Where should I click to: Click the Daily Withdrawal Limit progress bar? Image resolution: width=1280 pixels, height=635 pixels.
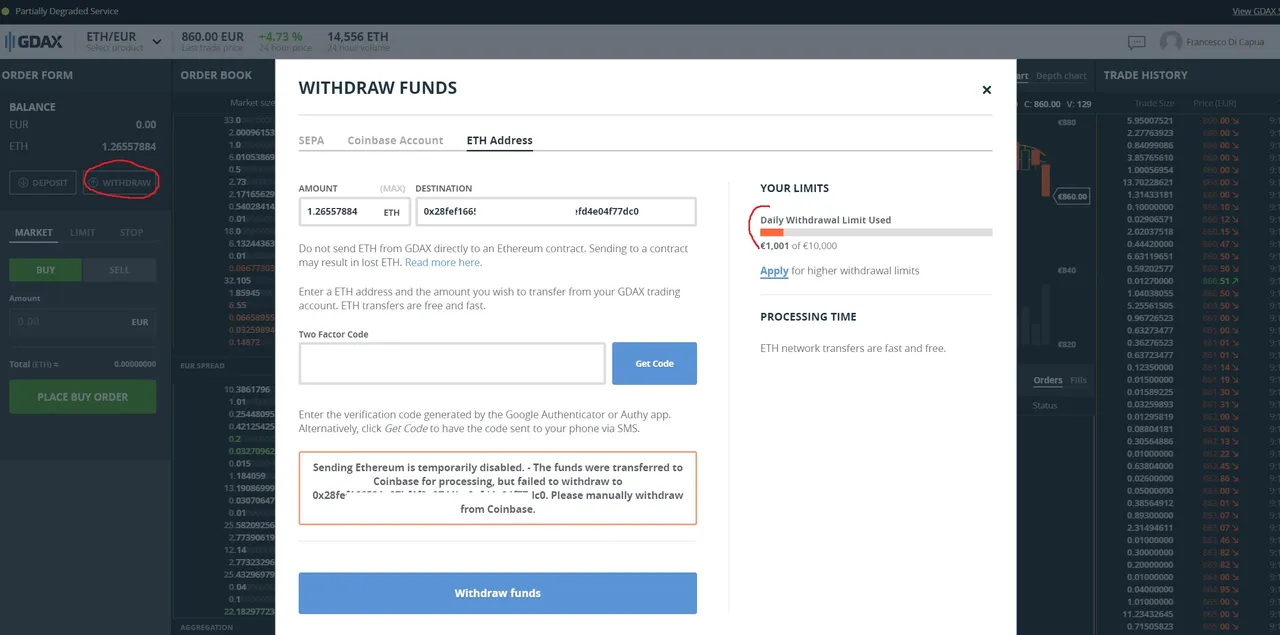(x=876, y=232)
